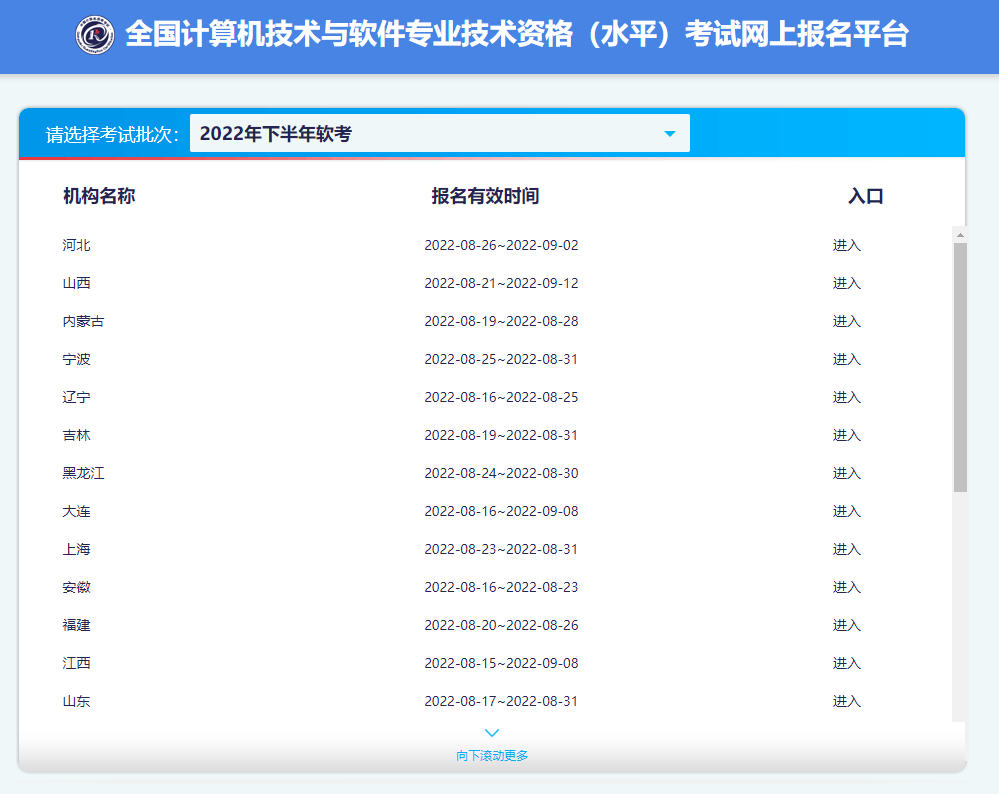Screen dimensions: 999x794
Task: Click 进入 in the 吉林 row
Action: point(846,436)
